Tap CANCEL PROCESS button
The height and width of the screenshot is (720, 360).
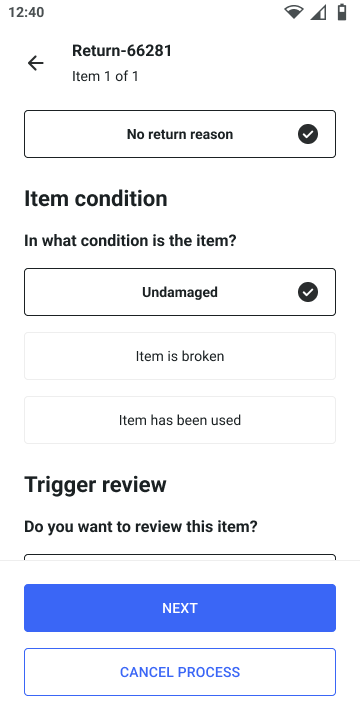180,672
